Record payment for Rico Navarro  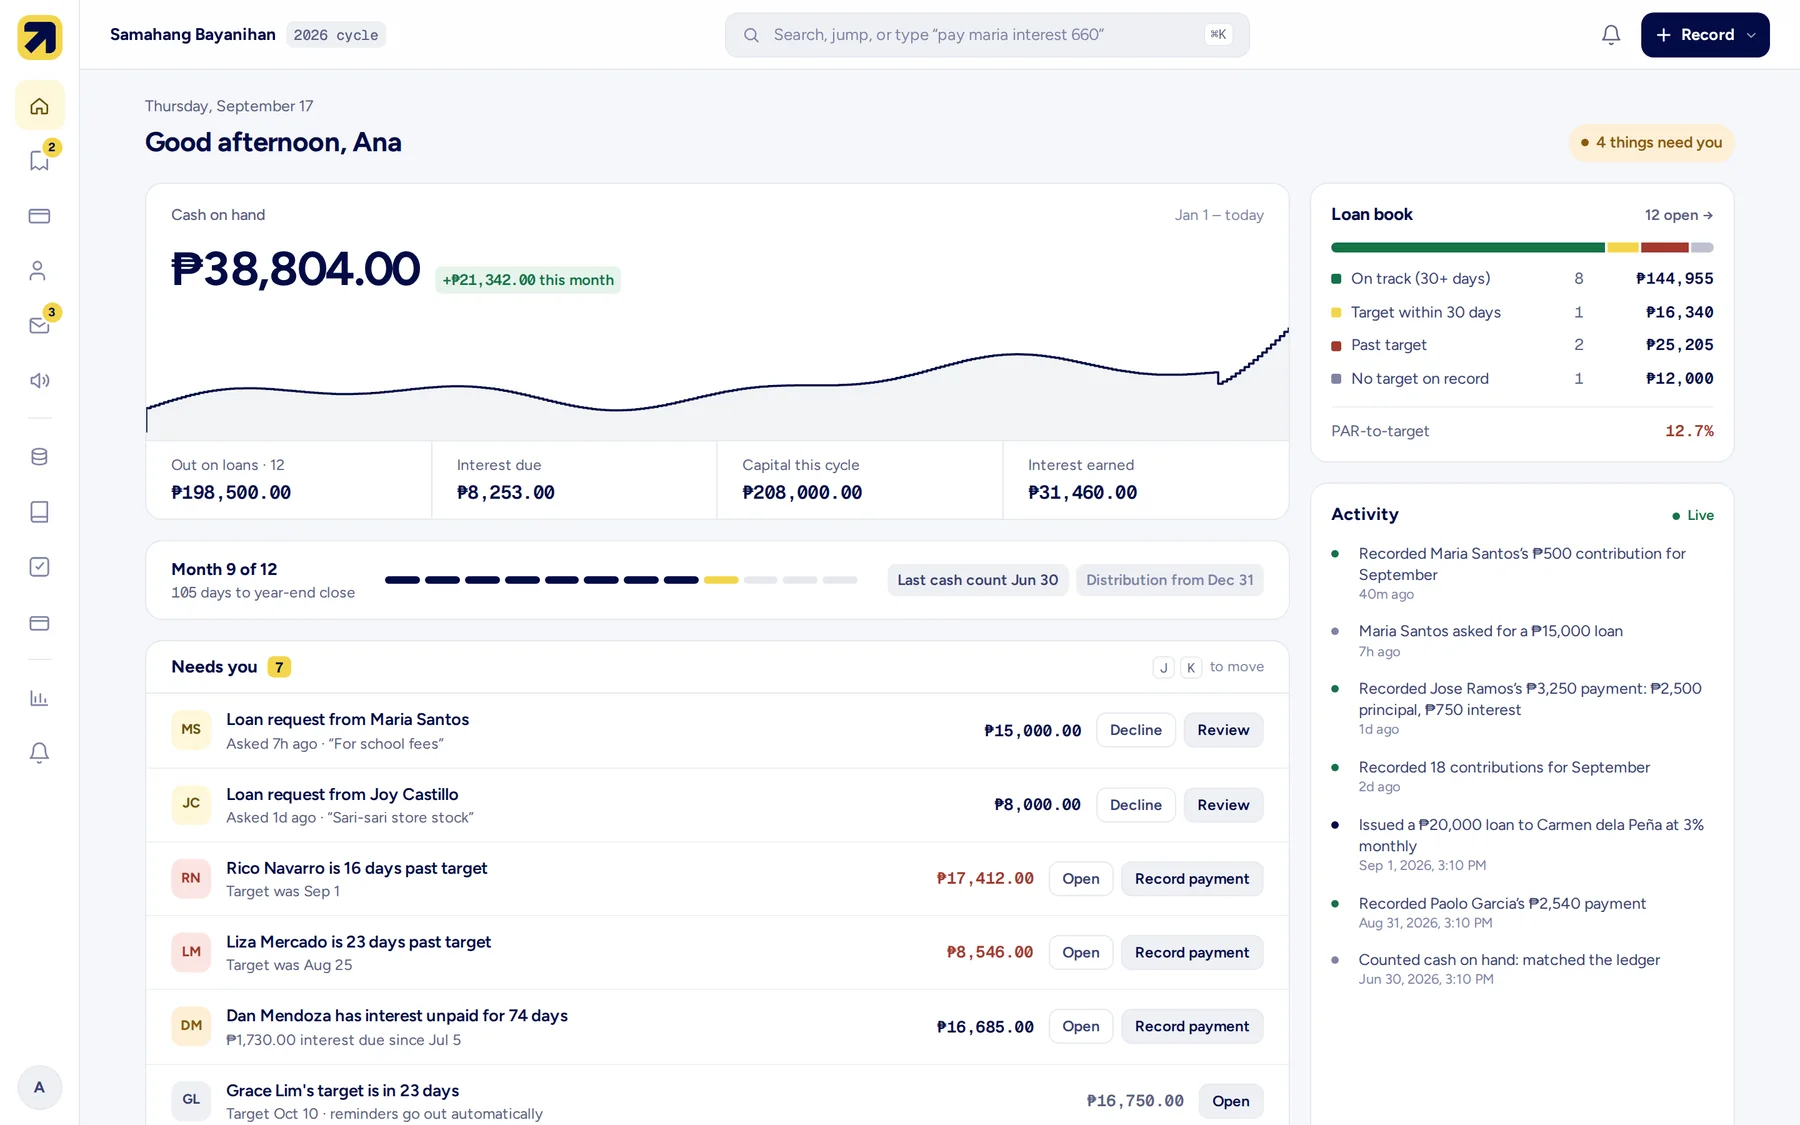pos(1192,879)
